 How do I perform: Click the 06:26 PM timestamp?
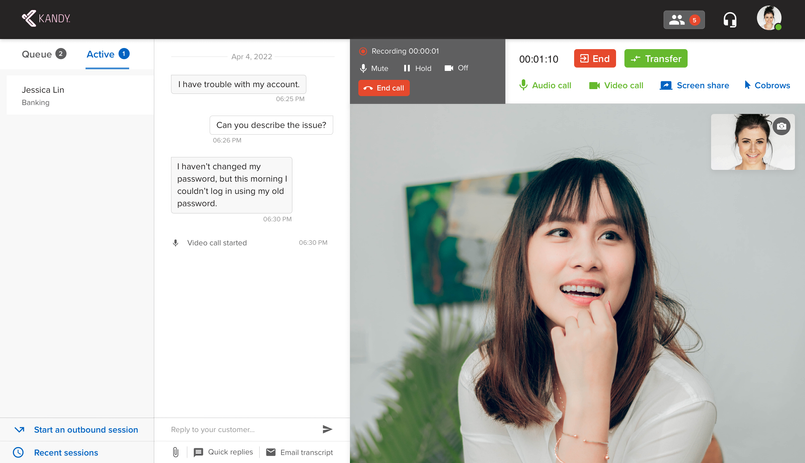[227, 140]
